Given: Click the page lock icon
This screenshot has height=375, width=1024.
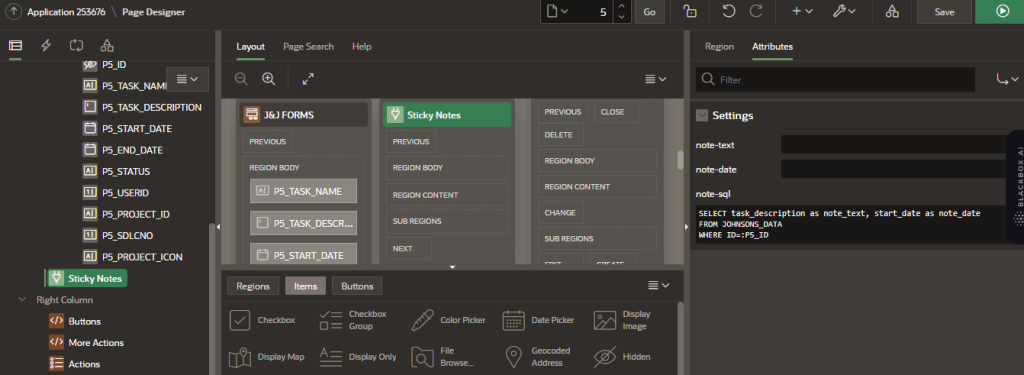Looking at the screenshot, I should [689, 12].
